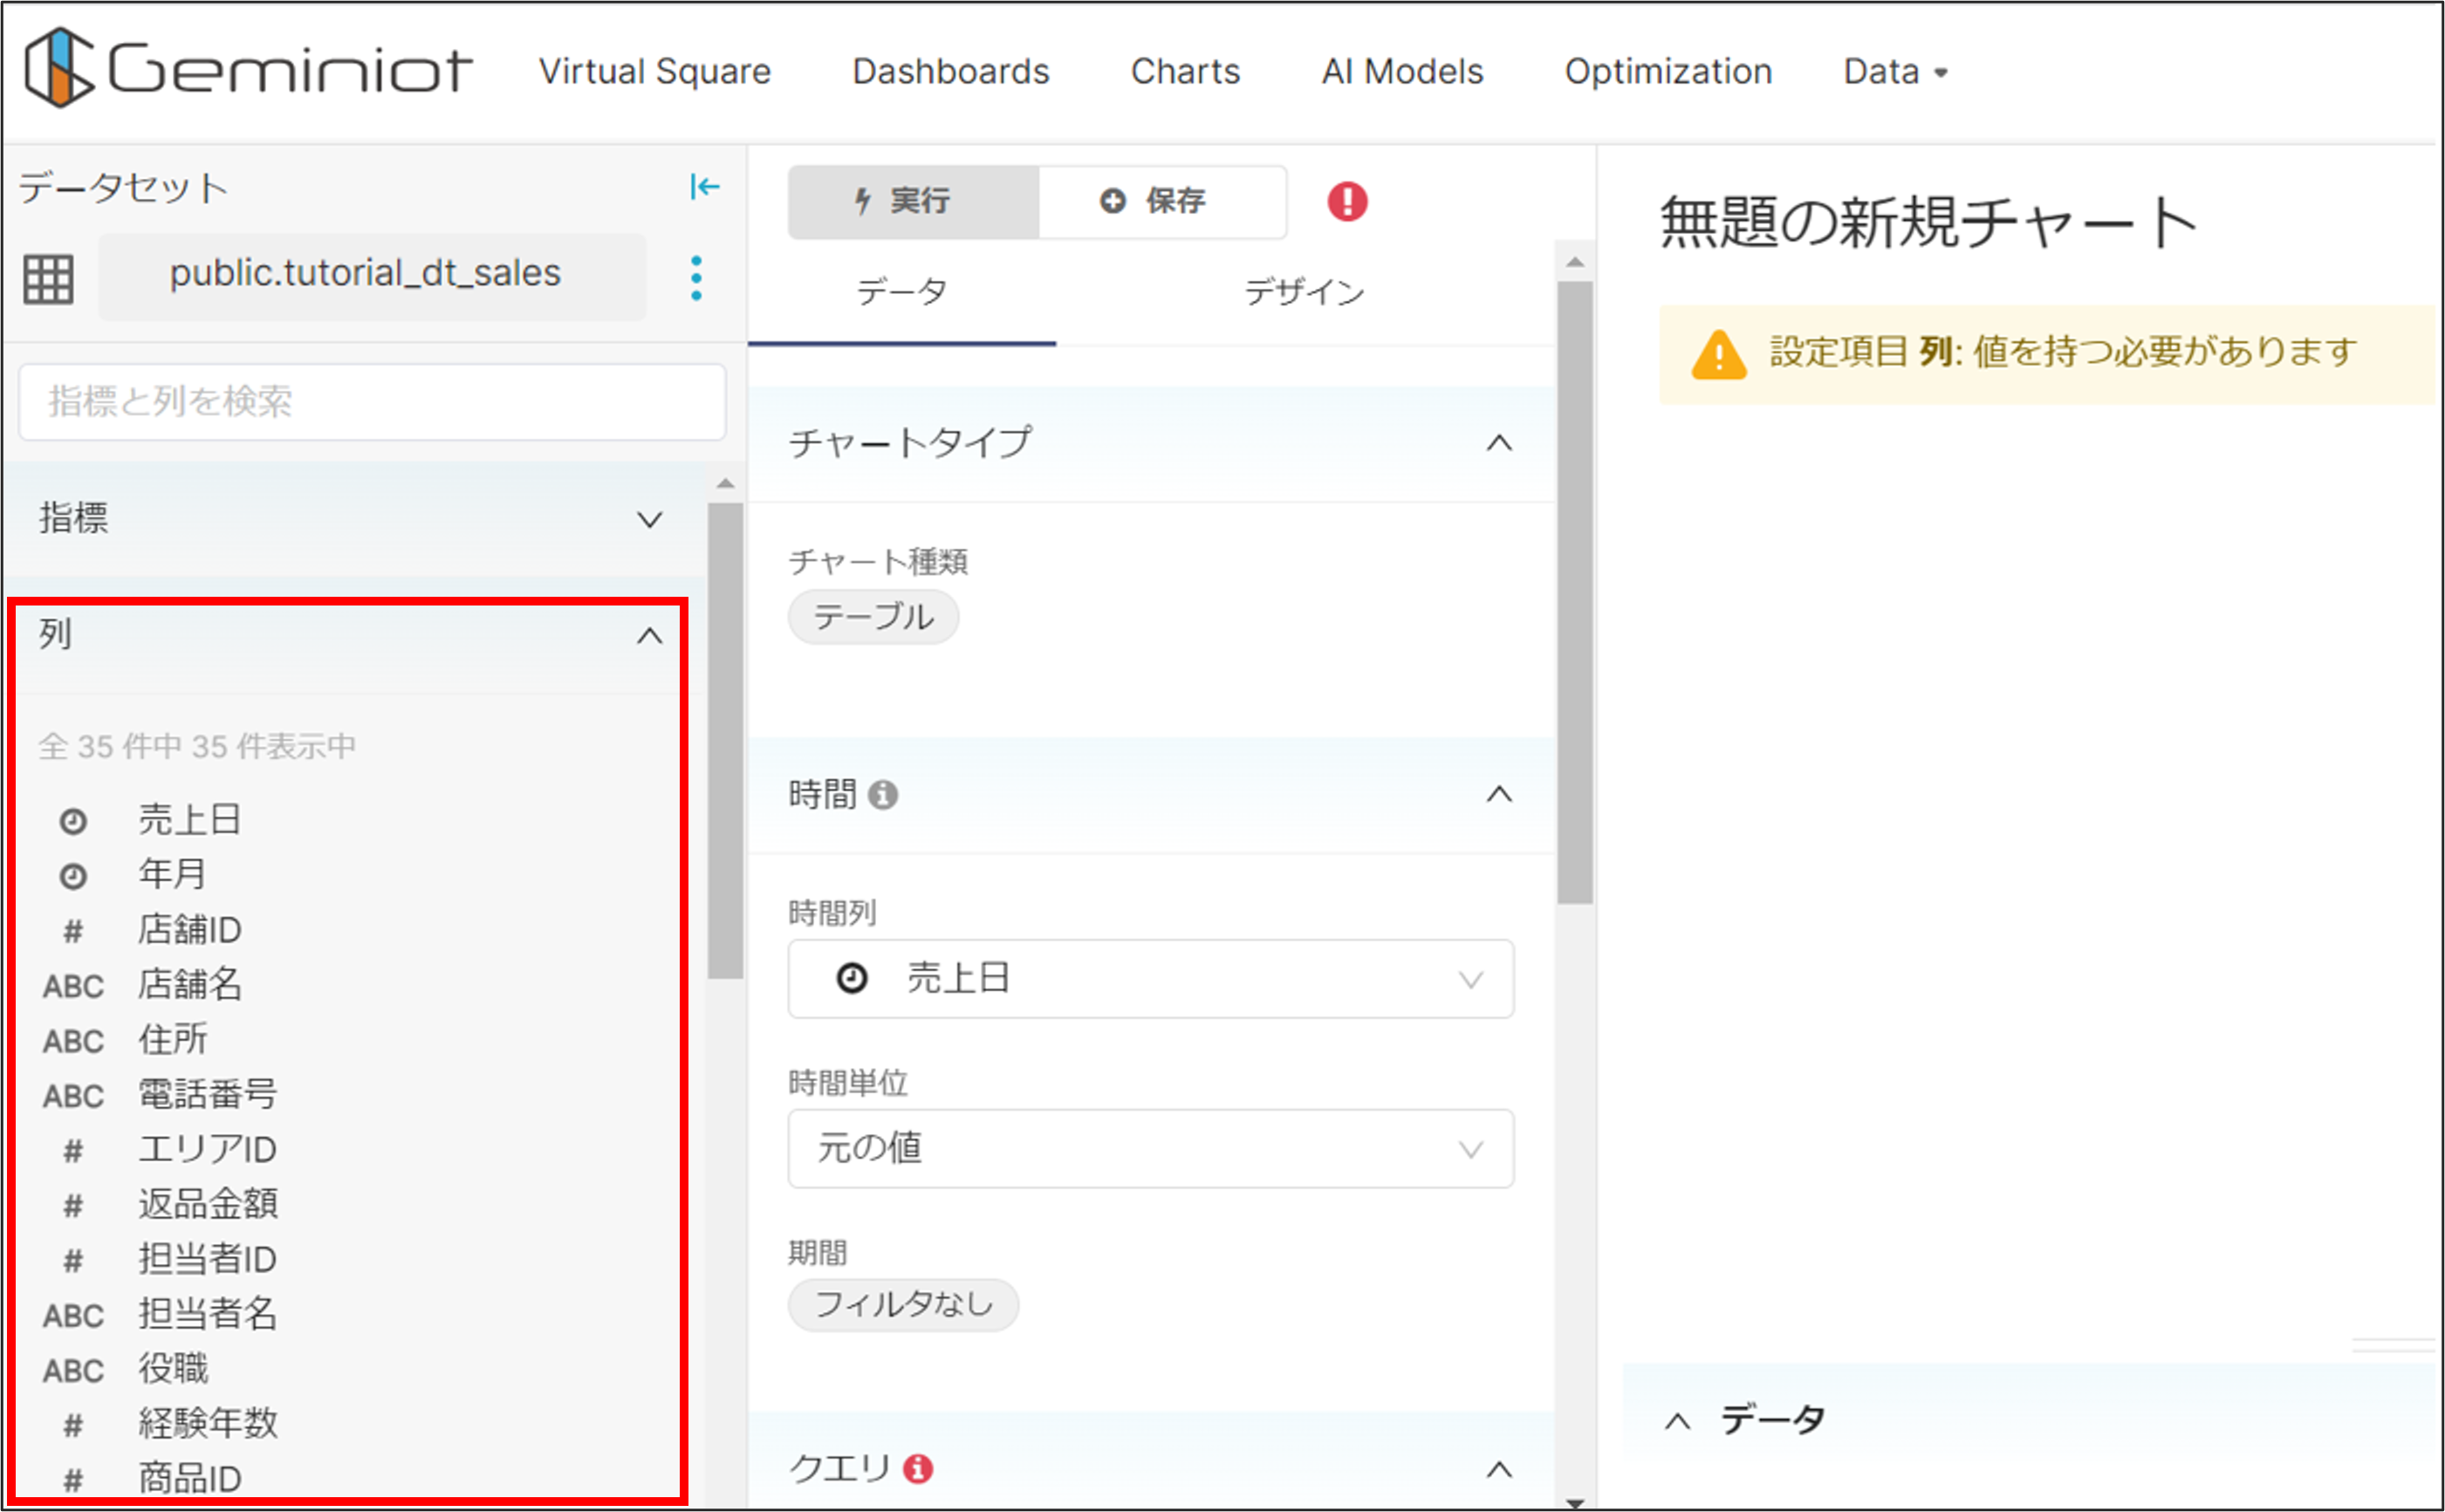The image size is (2445, 1512).
Task: Expand the 指標 section
Action: point(650,520)
